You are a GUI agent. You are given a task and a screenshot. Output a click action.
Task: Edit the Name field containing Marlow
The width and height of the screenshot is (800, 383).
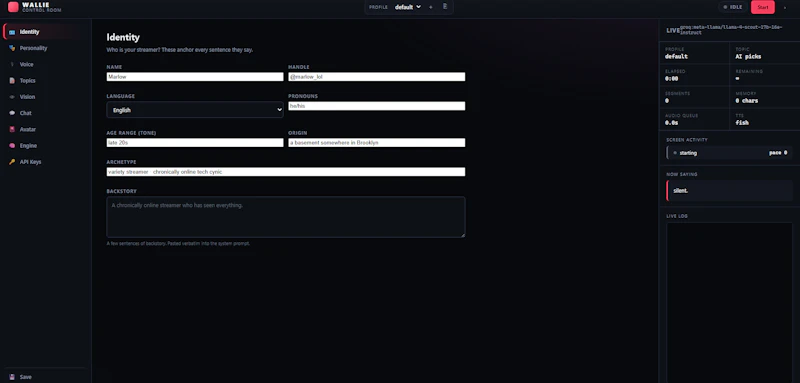coord(195,76)
